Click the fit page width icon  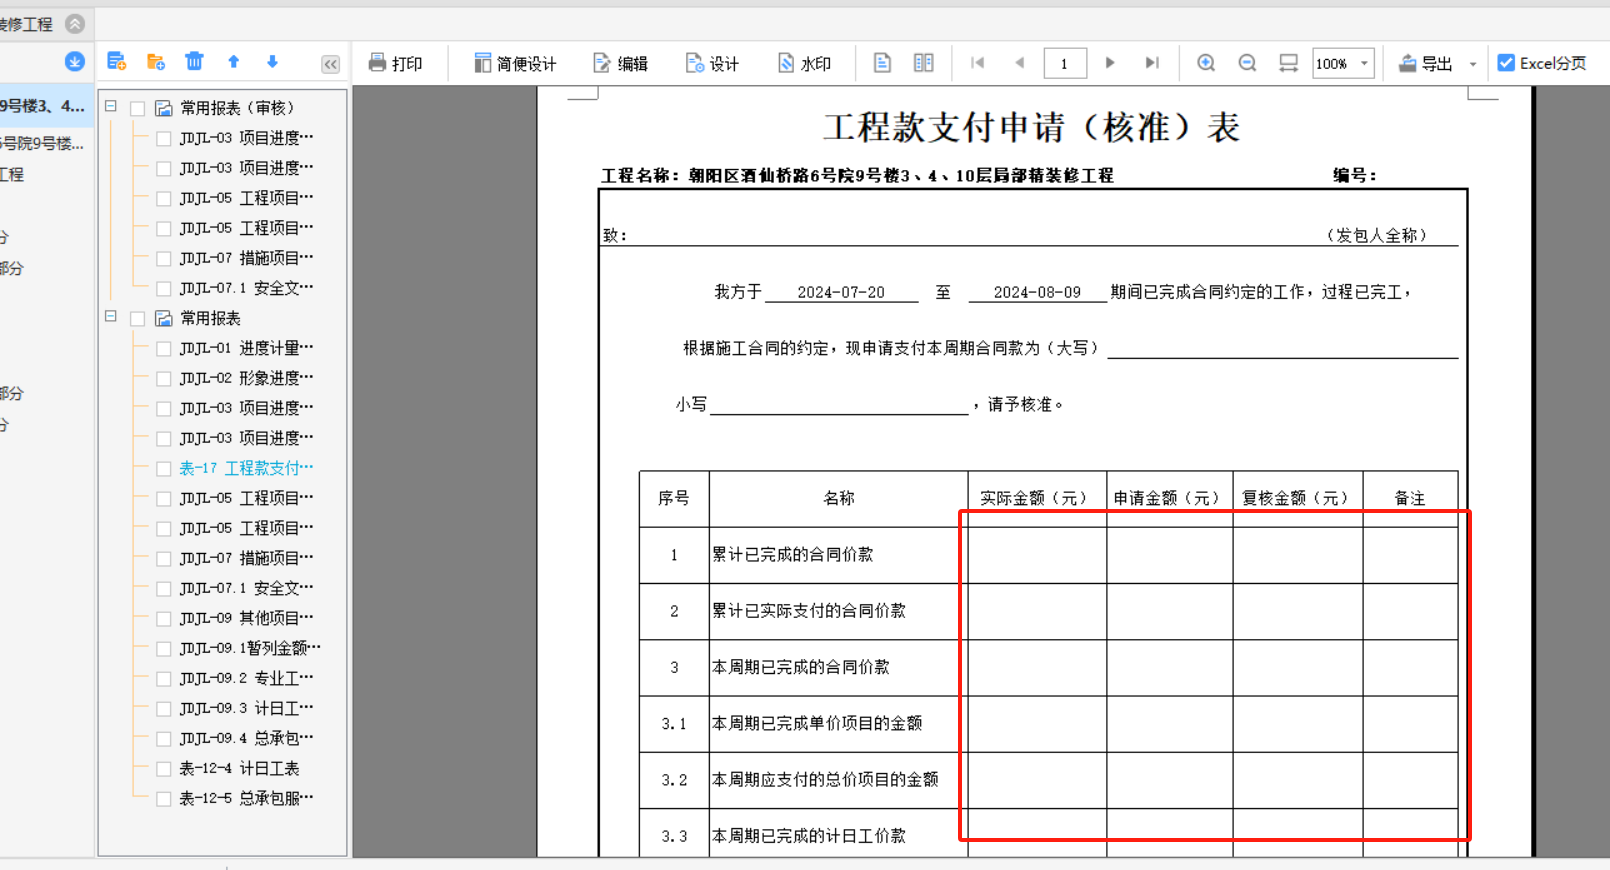click(1289, 63)
